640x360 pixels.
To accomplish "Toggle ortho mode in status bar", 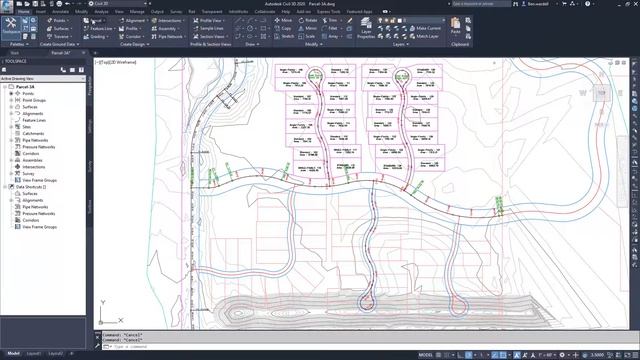I will coord(461,355).
